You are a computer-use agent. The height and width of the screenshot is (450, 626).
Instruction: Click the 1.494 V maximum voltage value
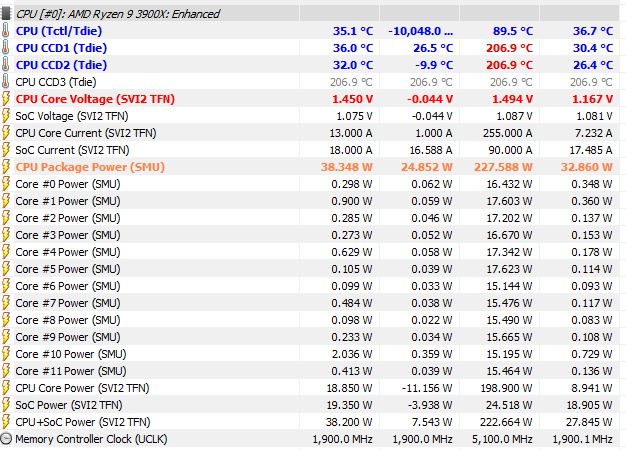click(512, 99)
